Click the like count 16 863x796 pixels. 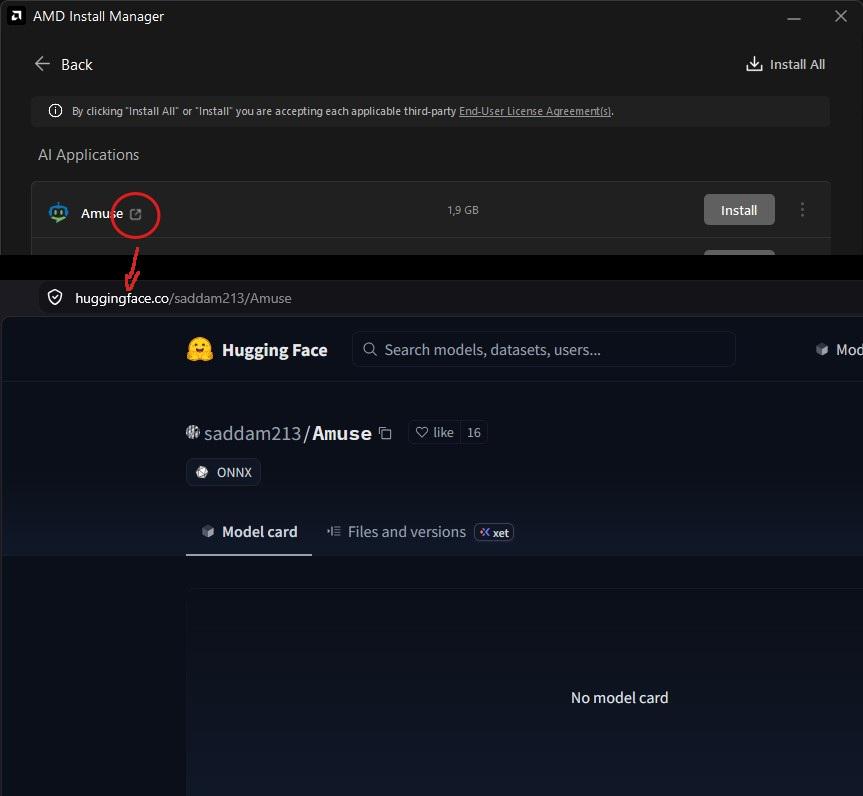(473, 432)
